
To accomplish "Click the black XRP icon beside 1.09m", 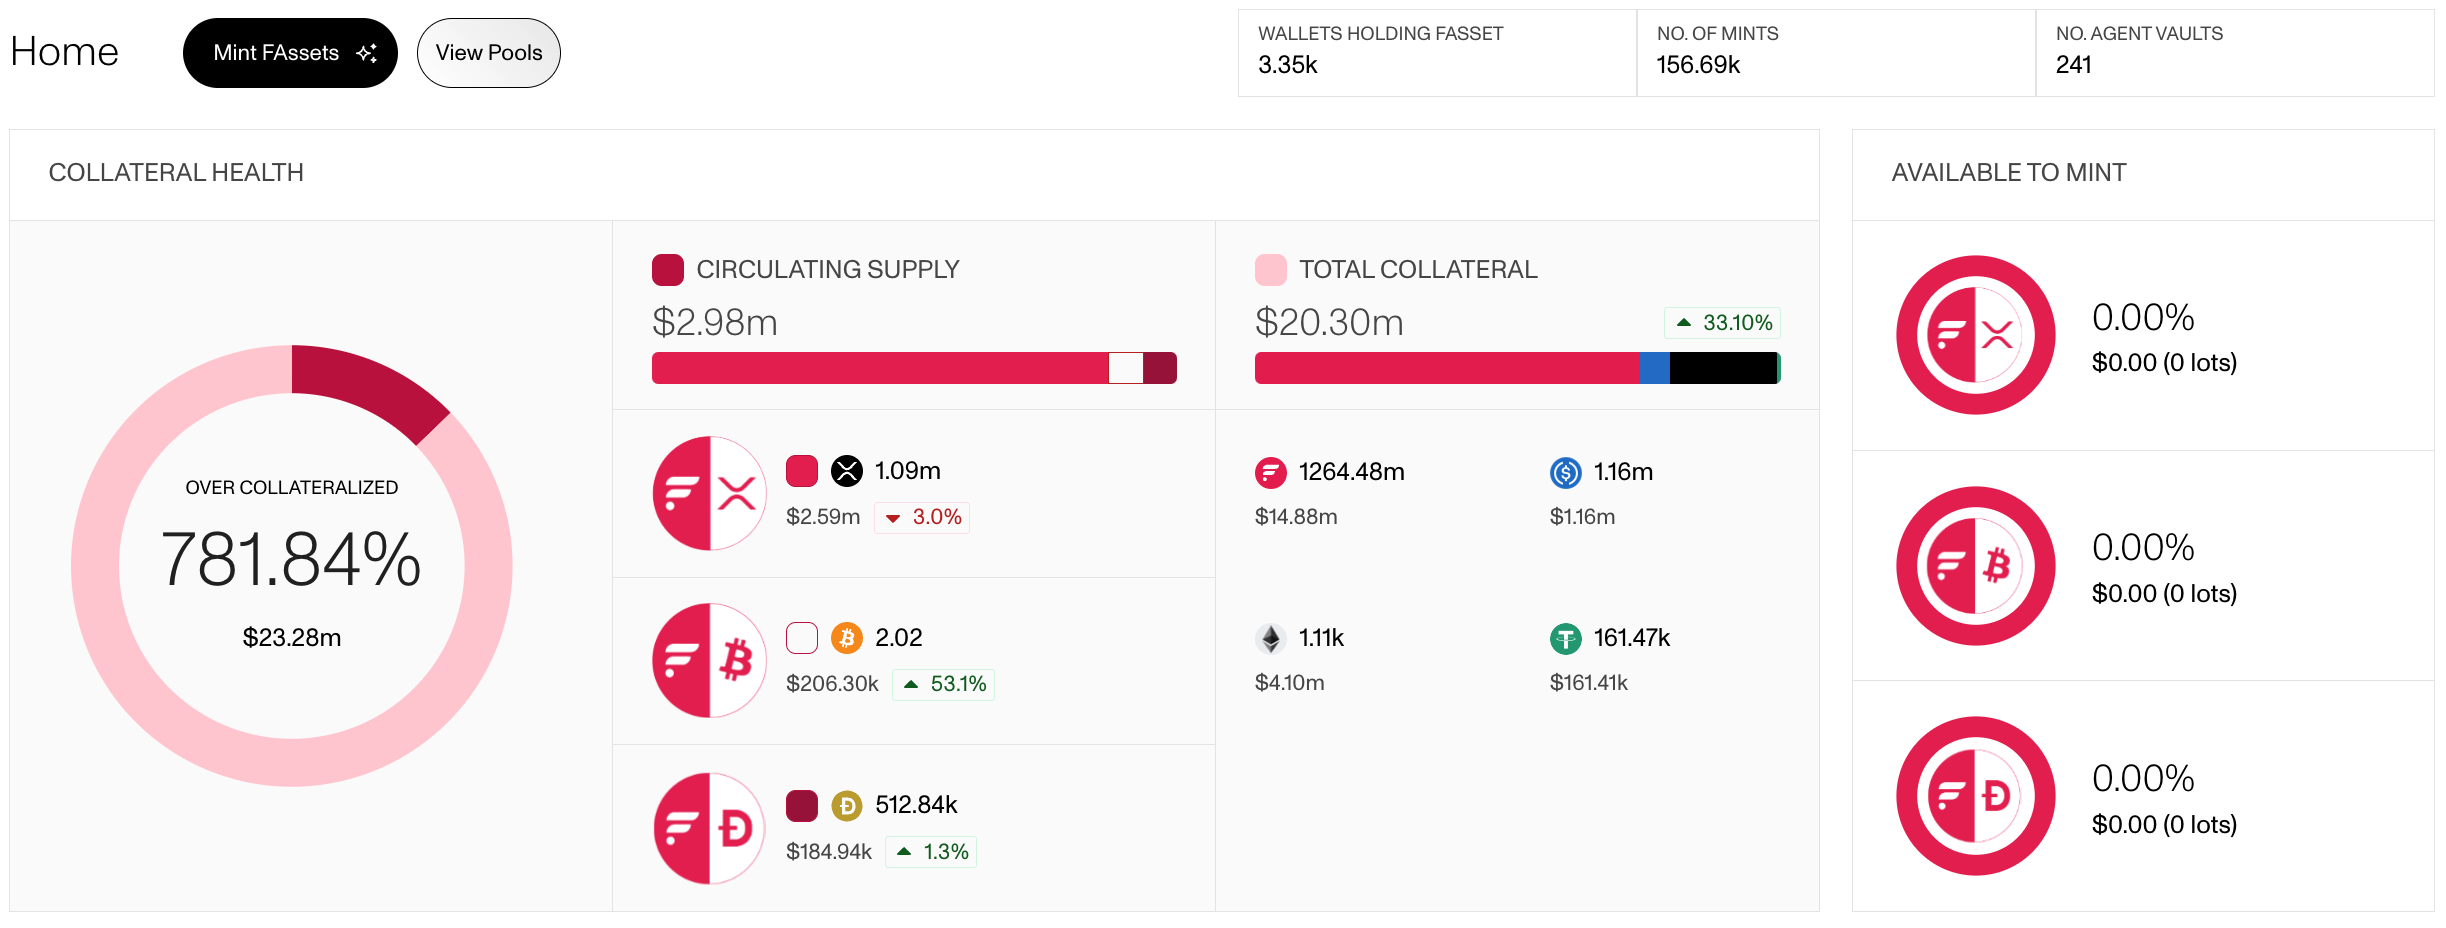I will click(x=847, y=471).
